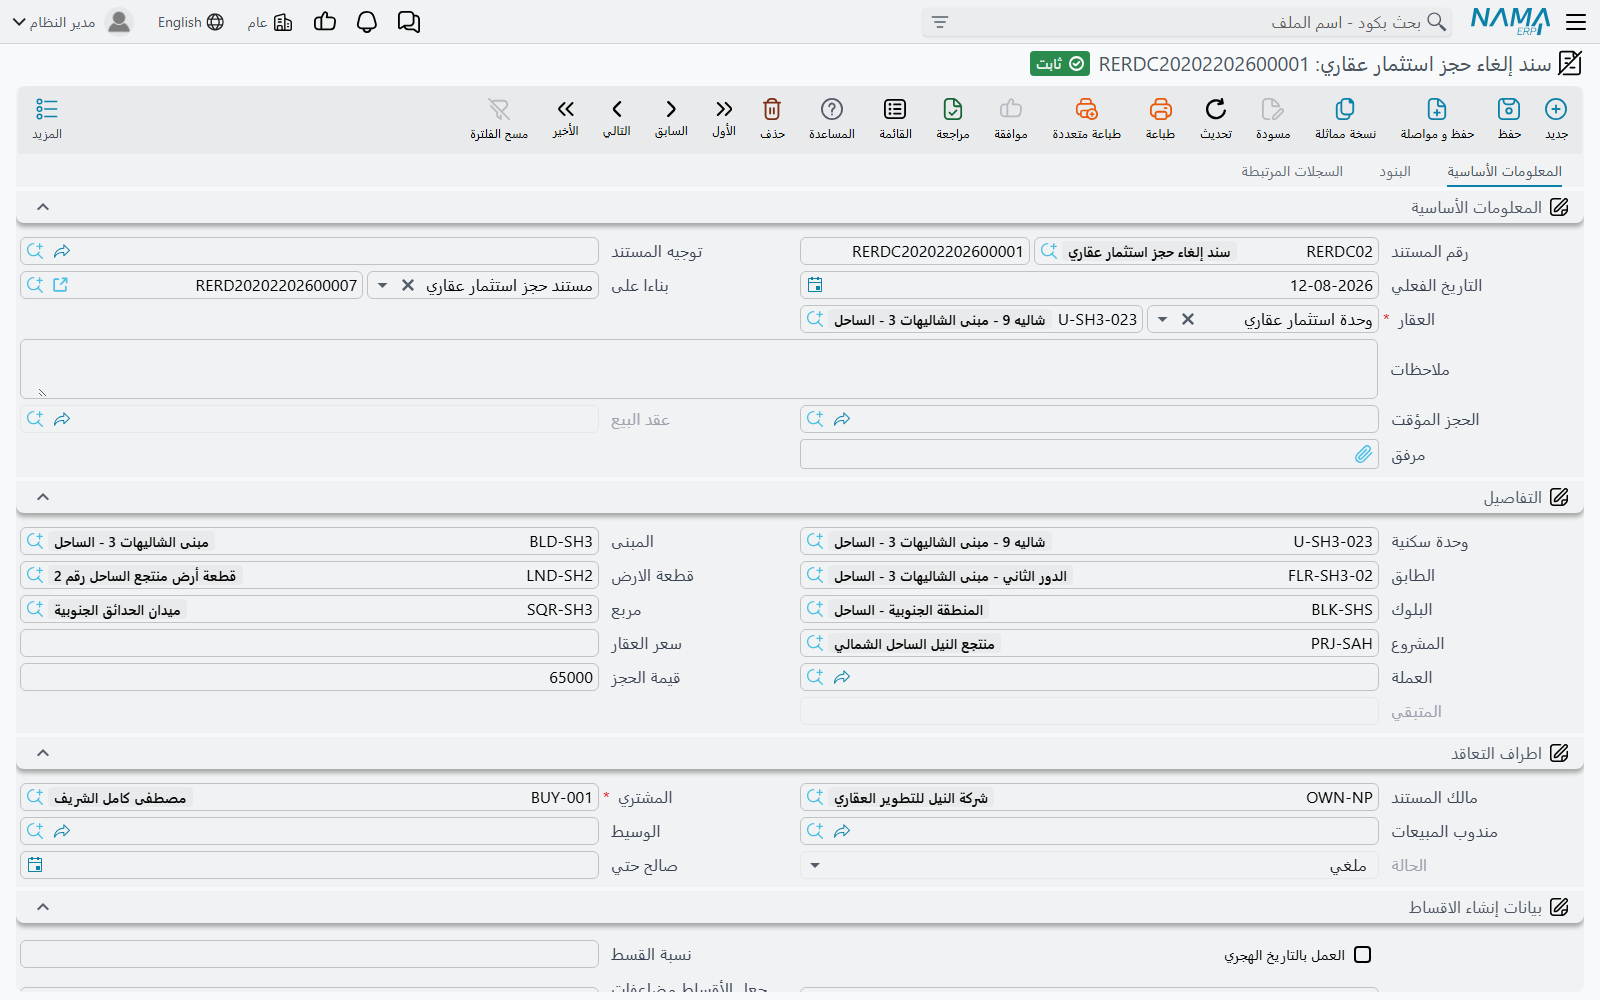Open the chat messages icon
The height and width of the screenshot is (1000, 1600).
(409, 22)
